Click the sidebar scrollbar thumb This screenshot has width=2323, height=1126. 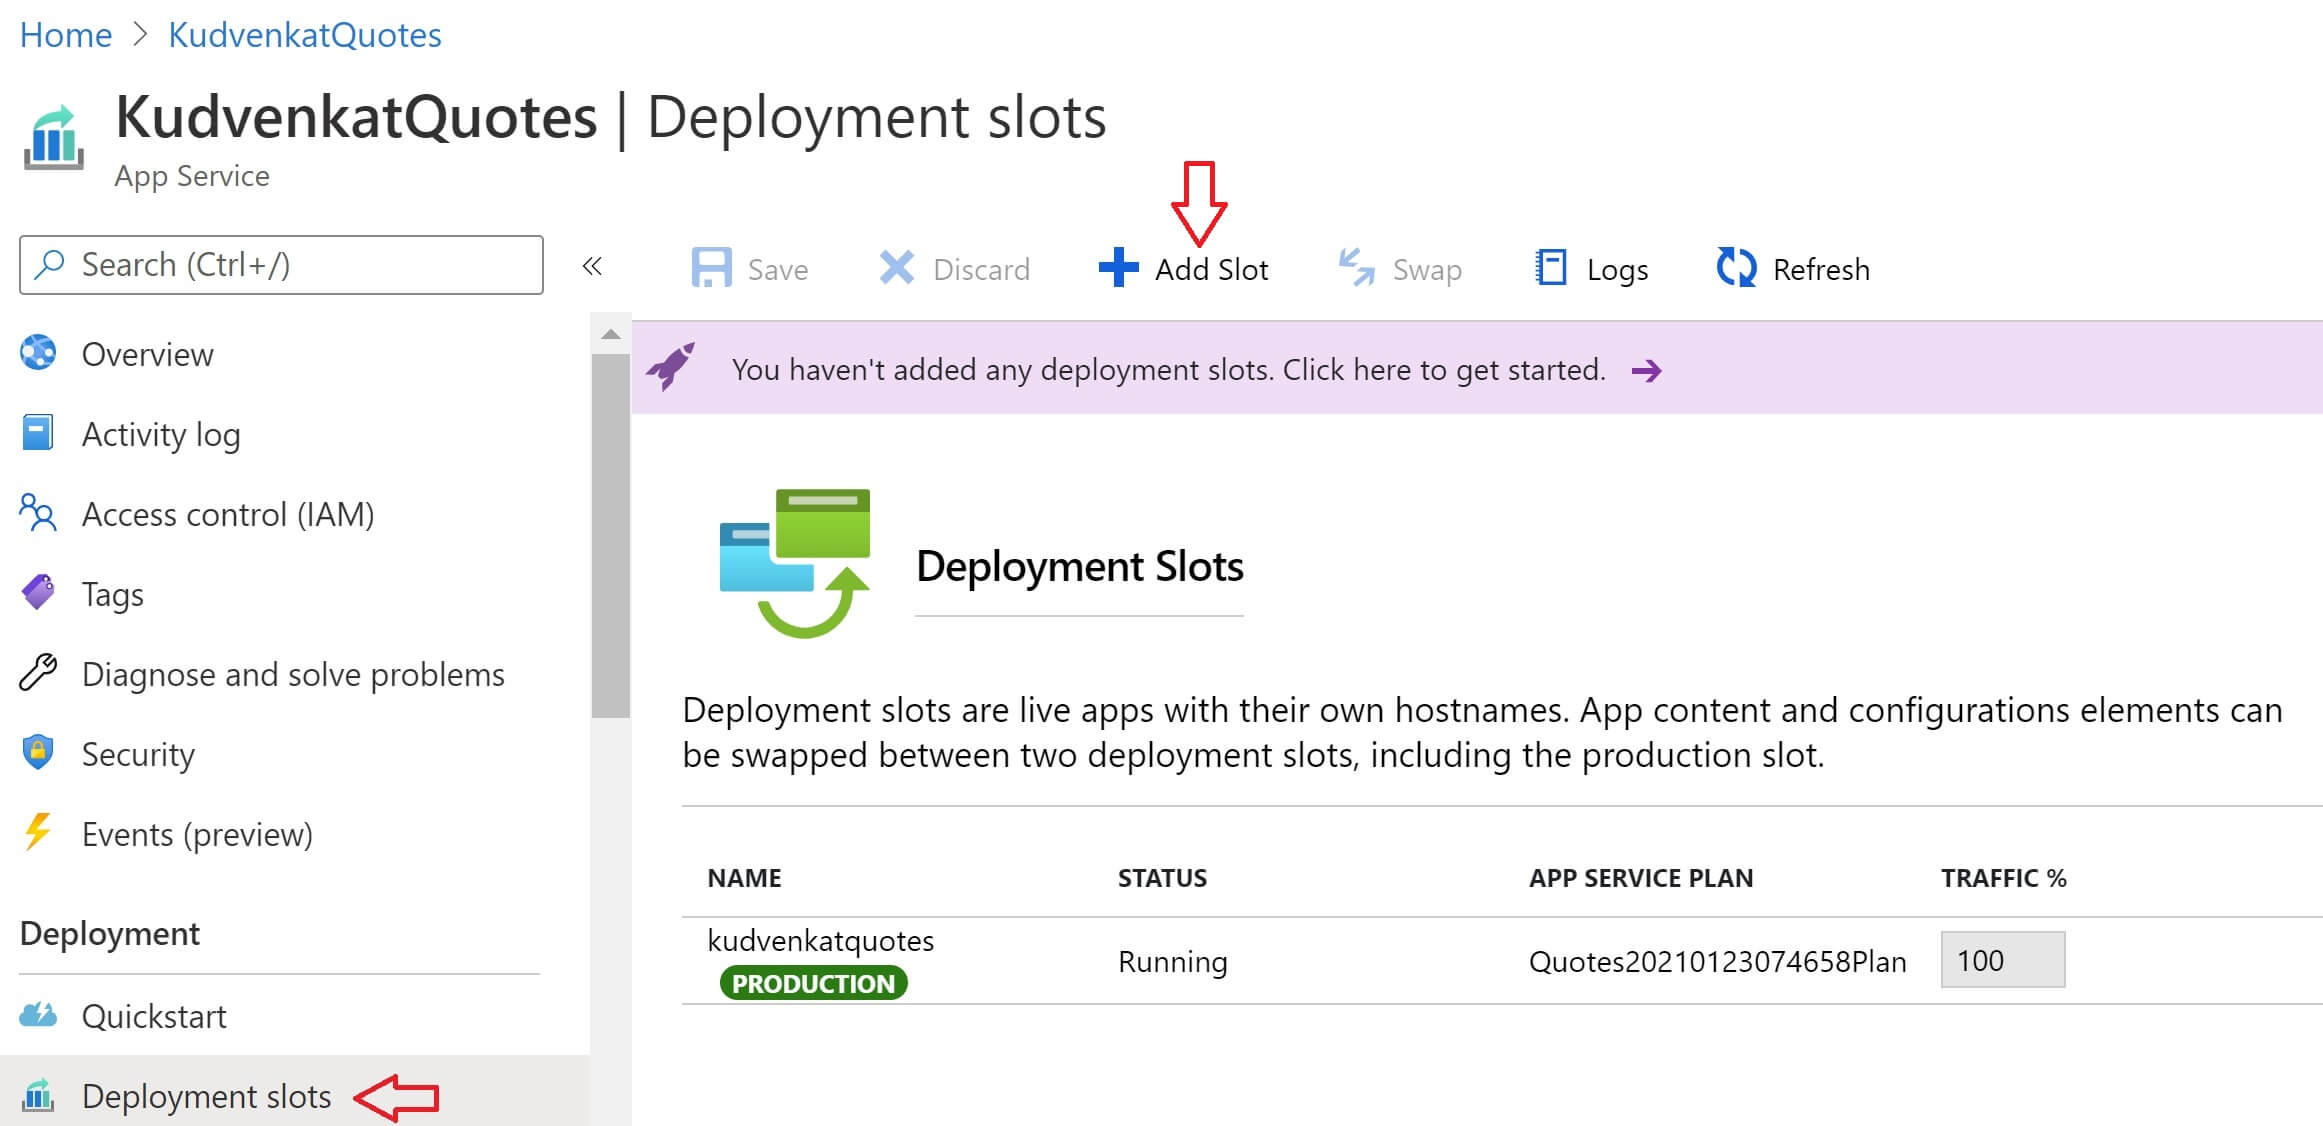[610, 535]
